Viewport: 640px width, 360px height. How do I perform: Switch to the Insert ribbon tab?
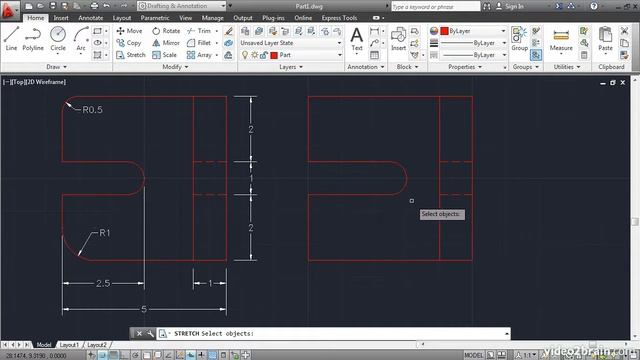[61, 18]
